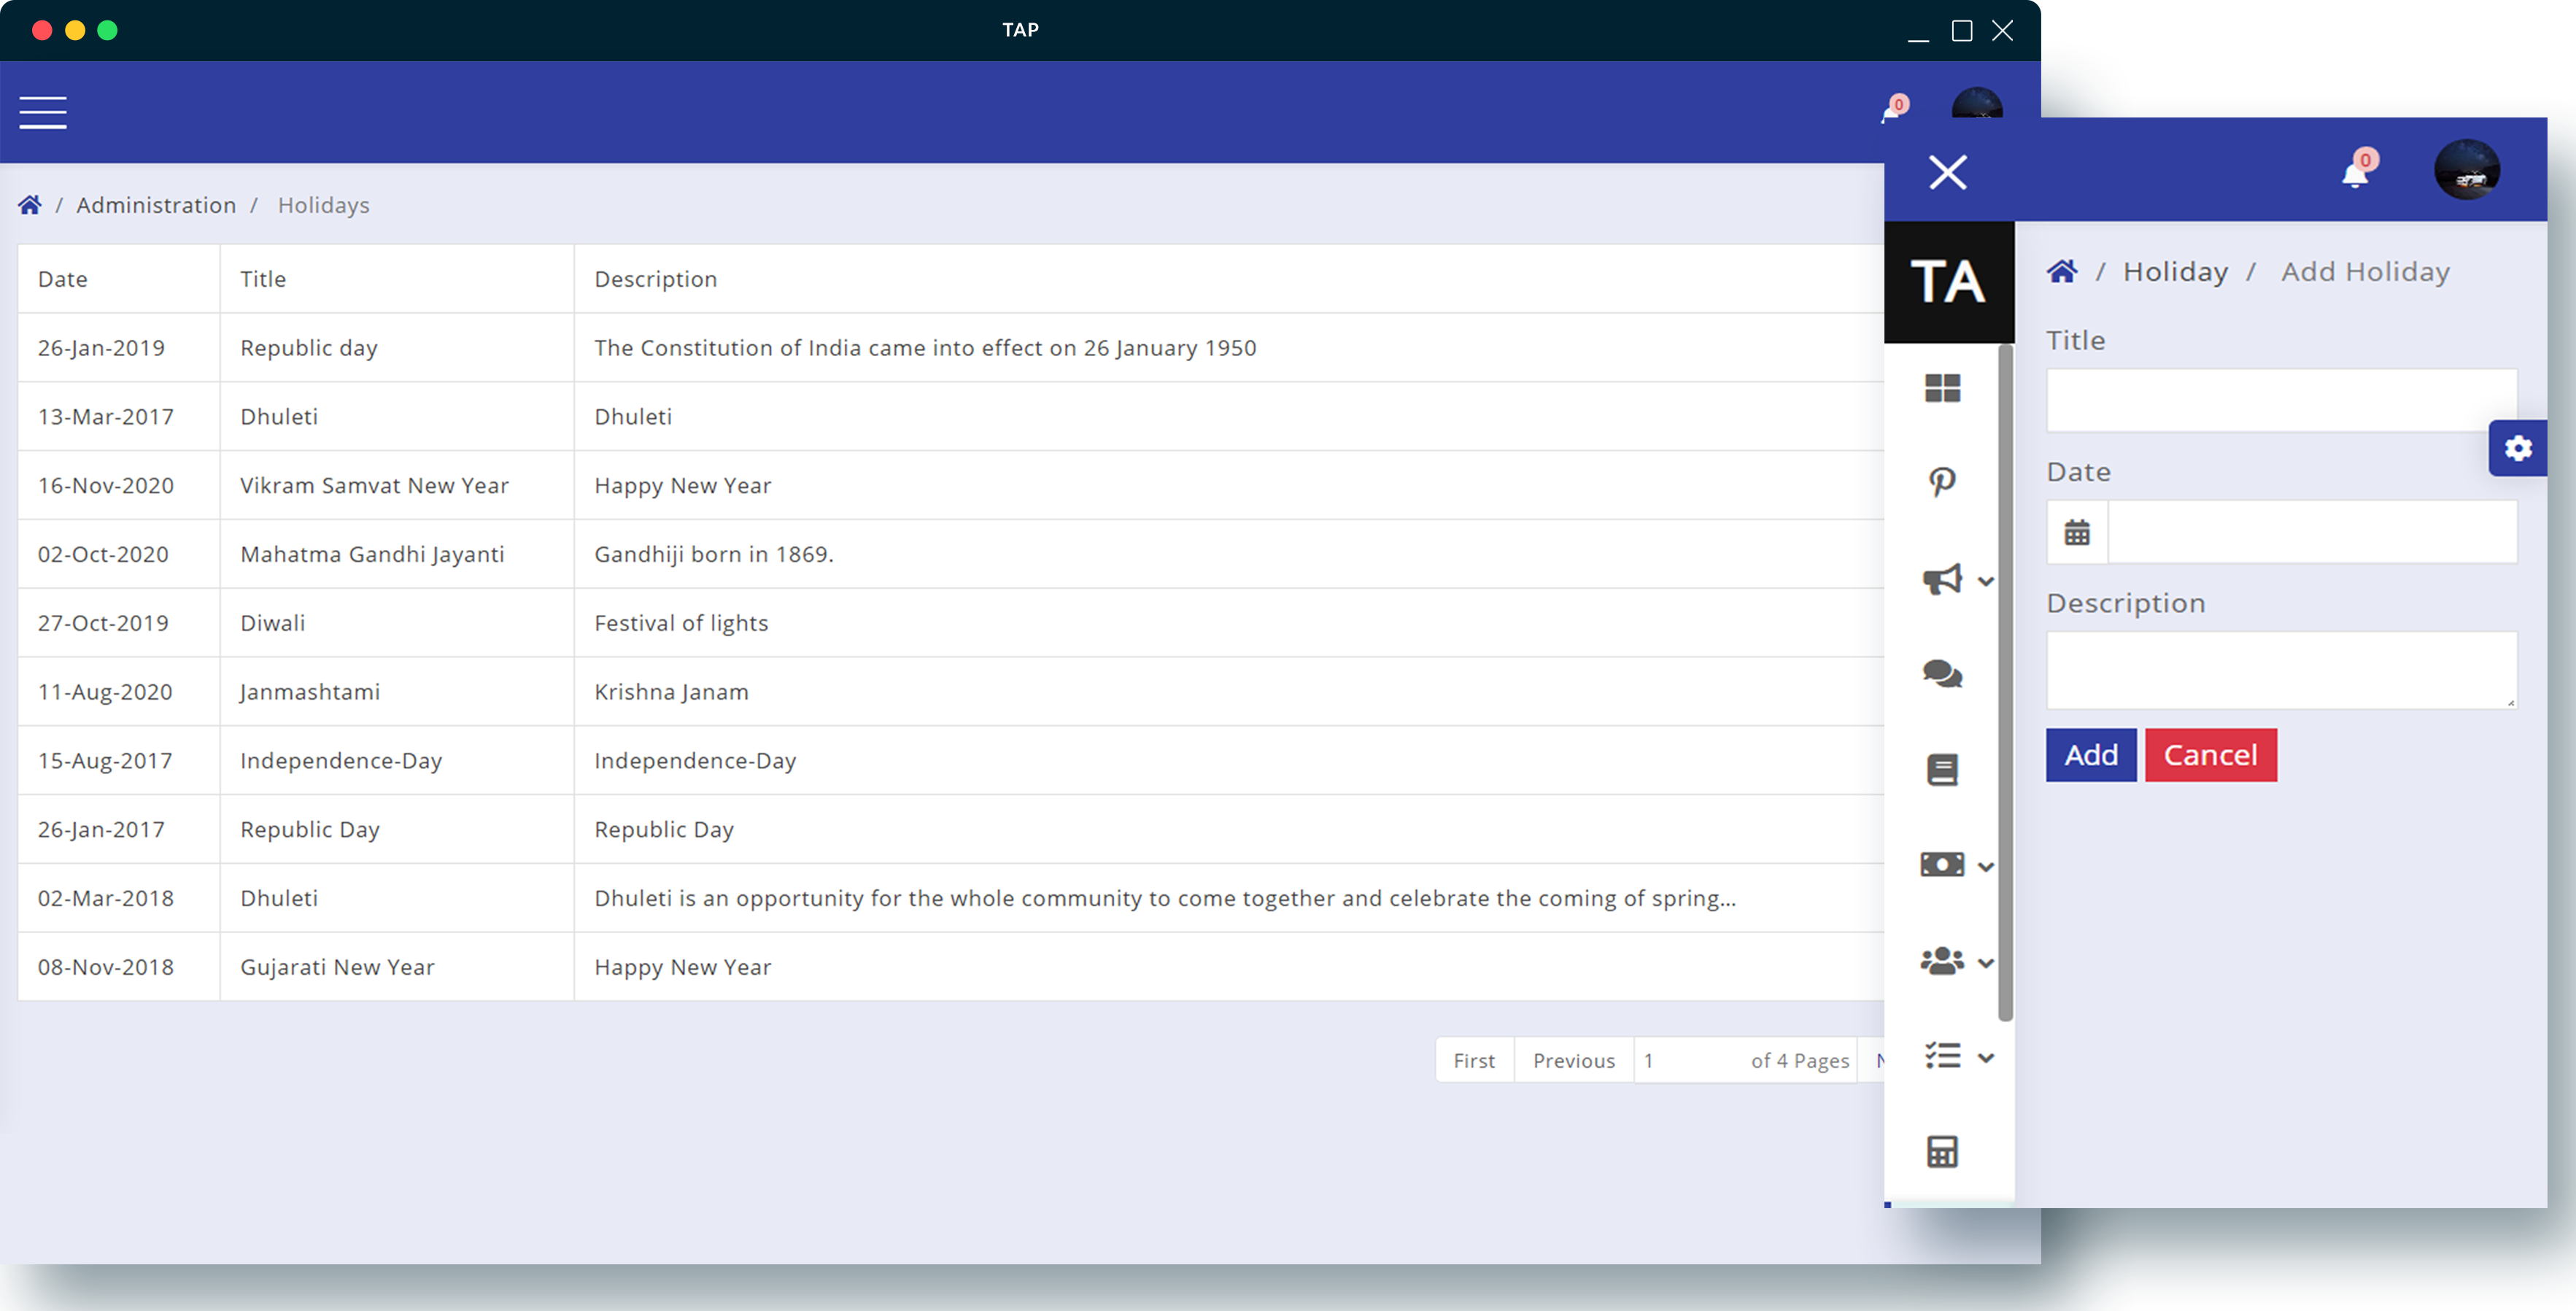Click the Holiday breadcrumb link

click(x=2175, y=272)
